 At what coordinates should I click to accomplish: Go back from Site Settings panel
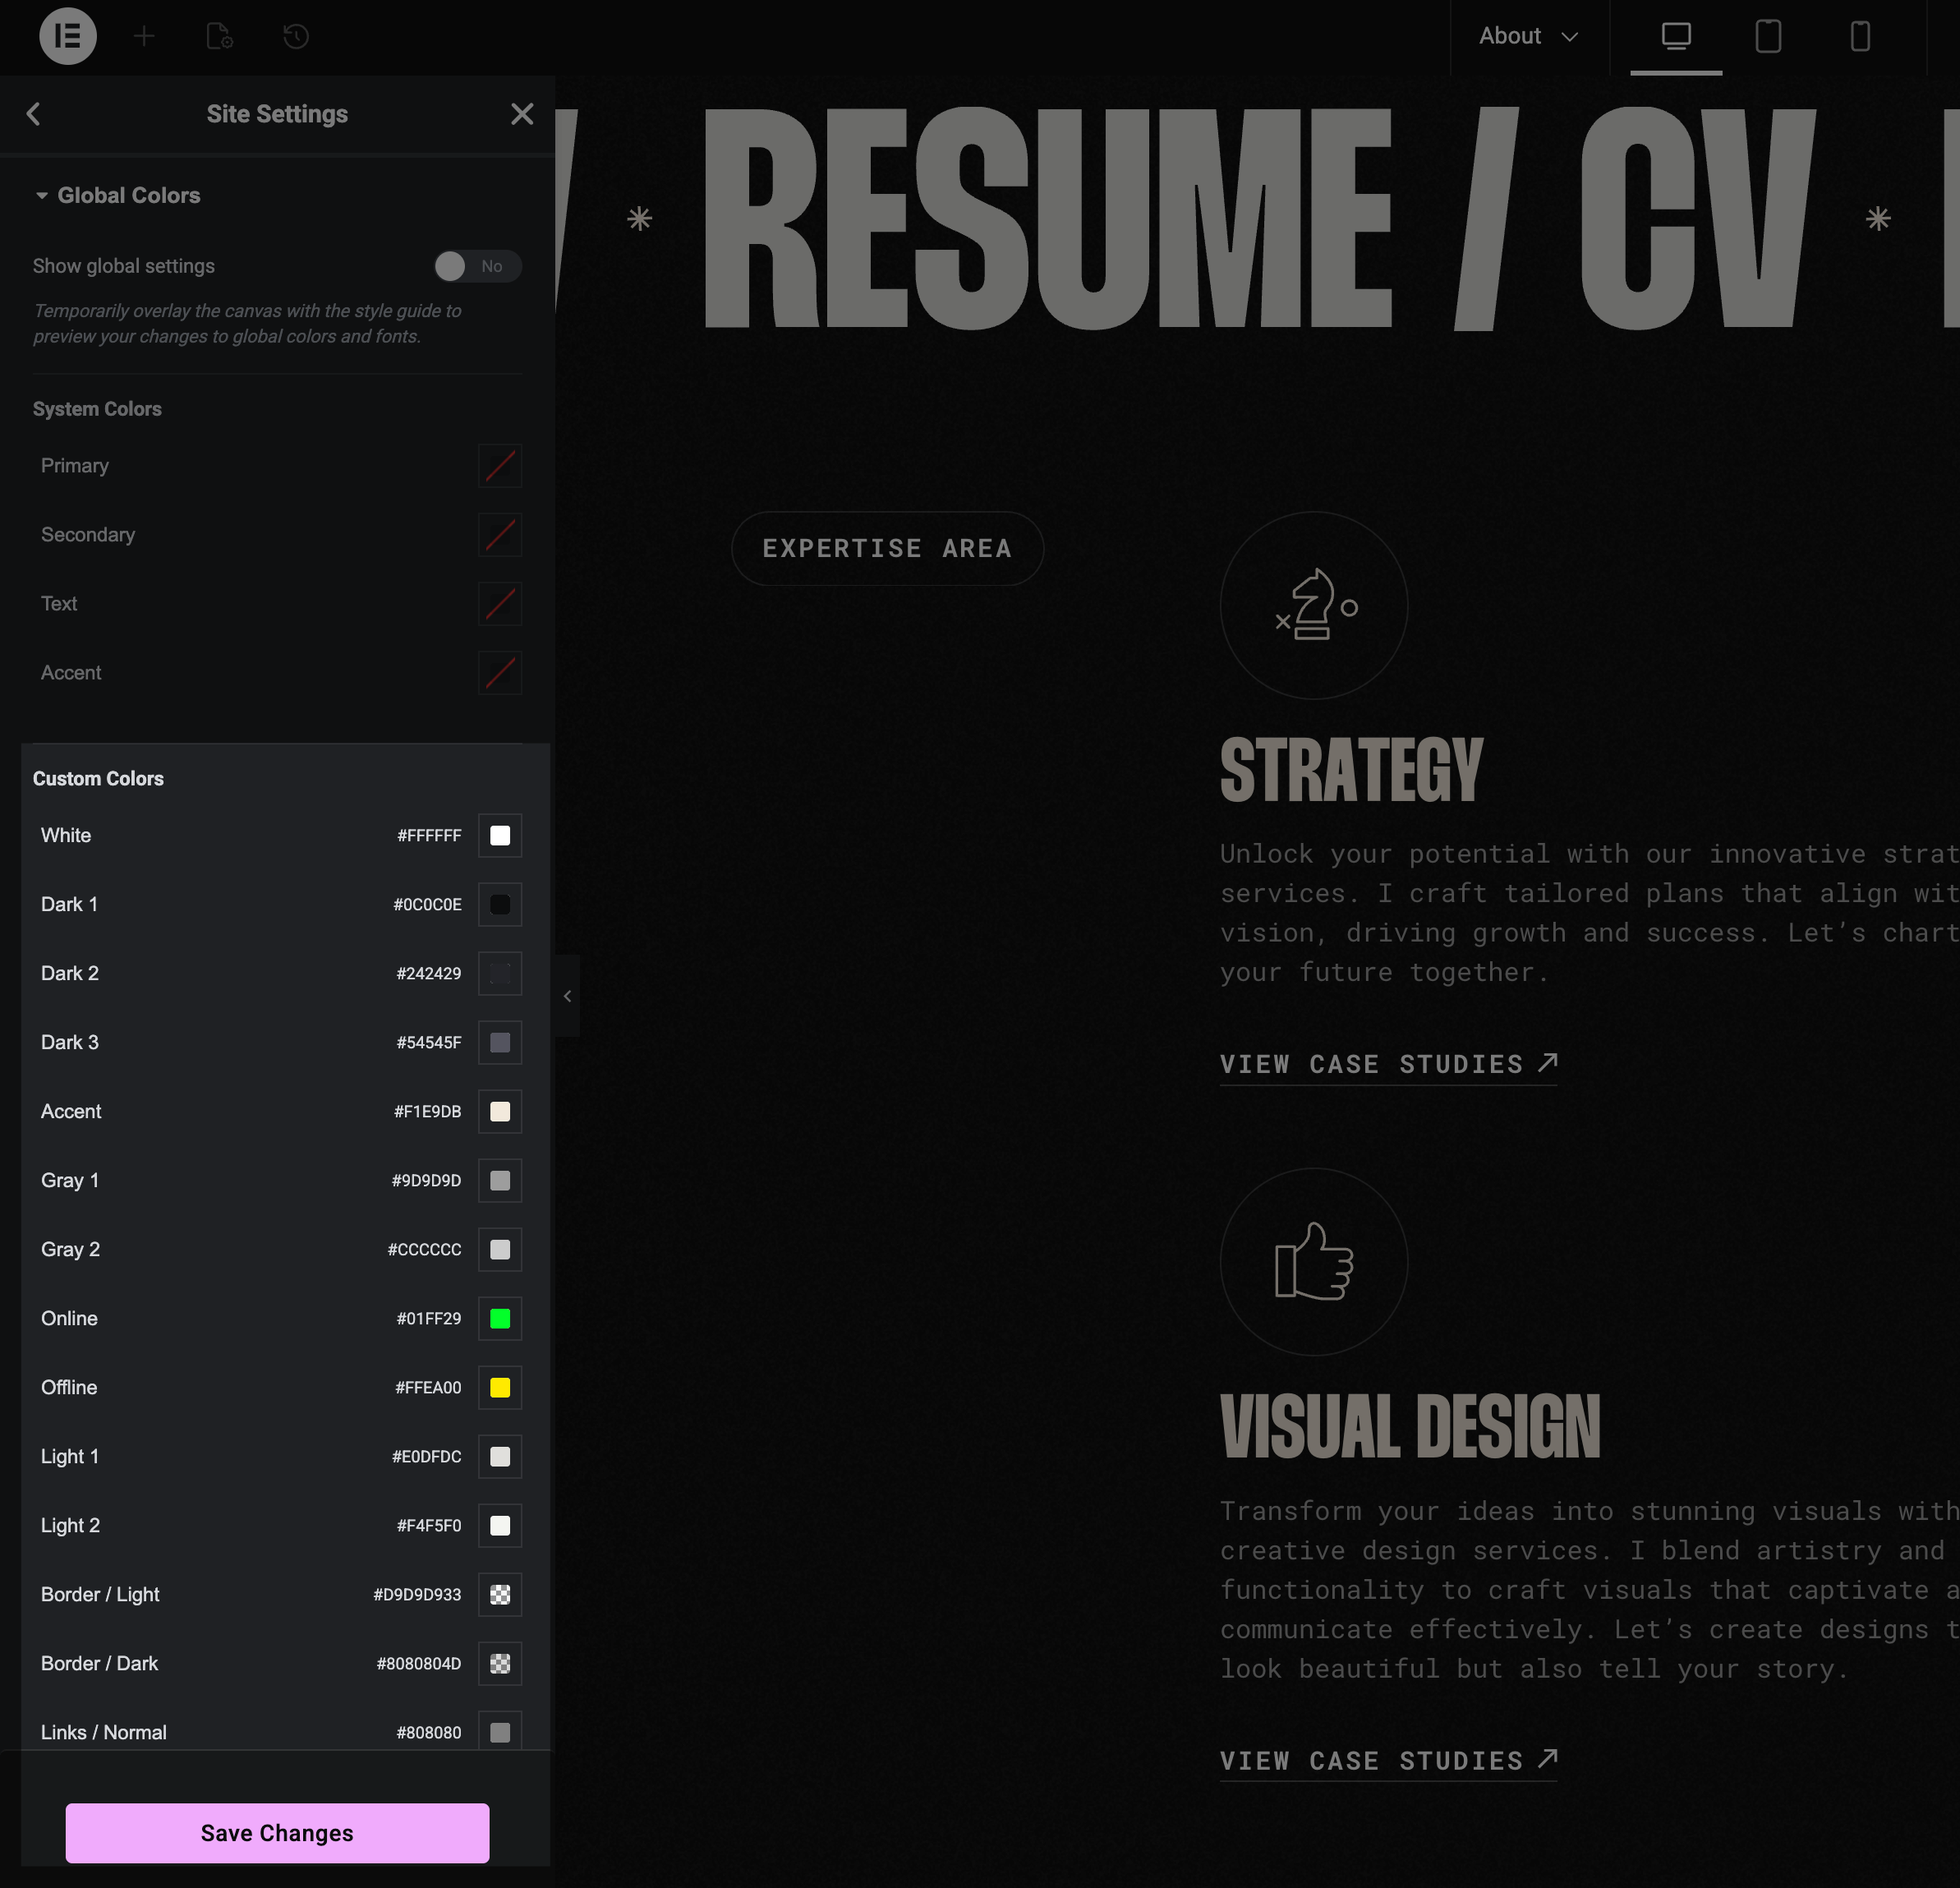coord(34,114)
